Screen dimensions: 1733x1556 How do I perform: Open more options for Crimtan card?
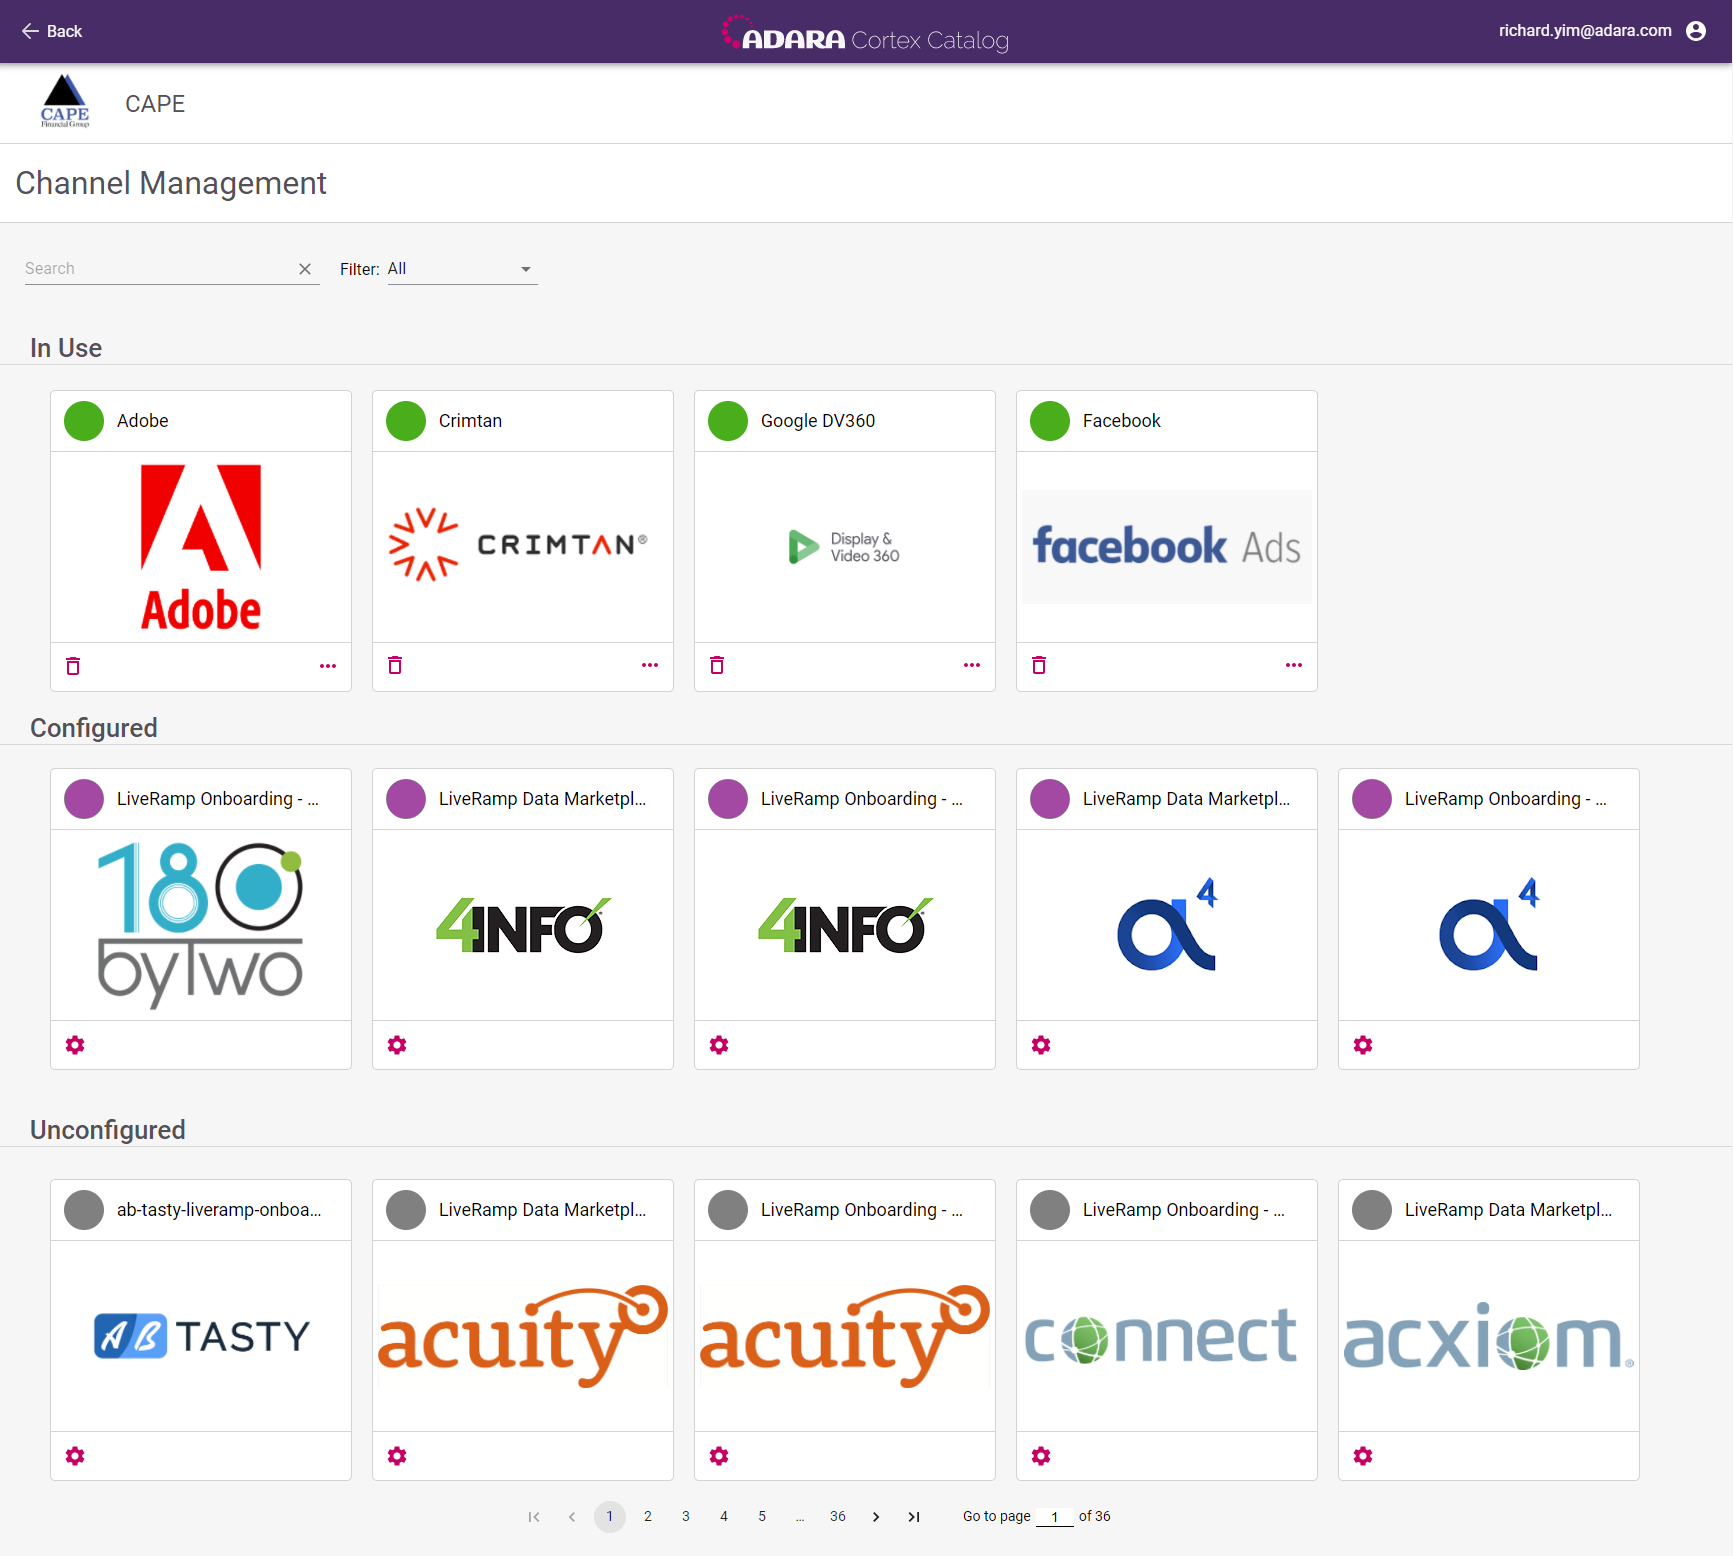point(650,666)
